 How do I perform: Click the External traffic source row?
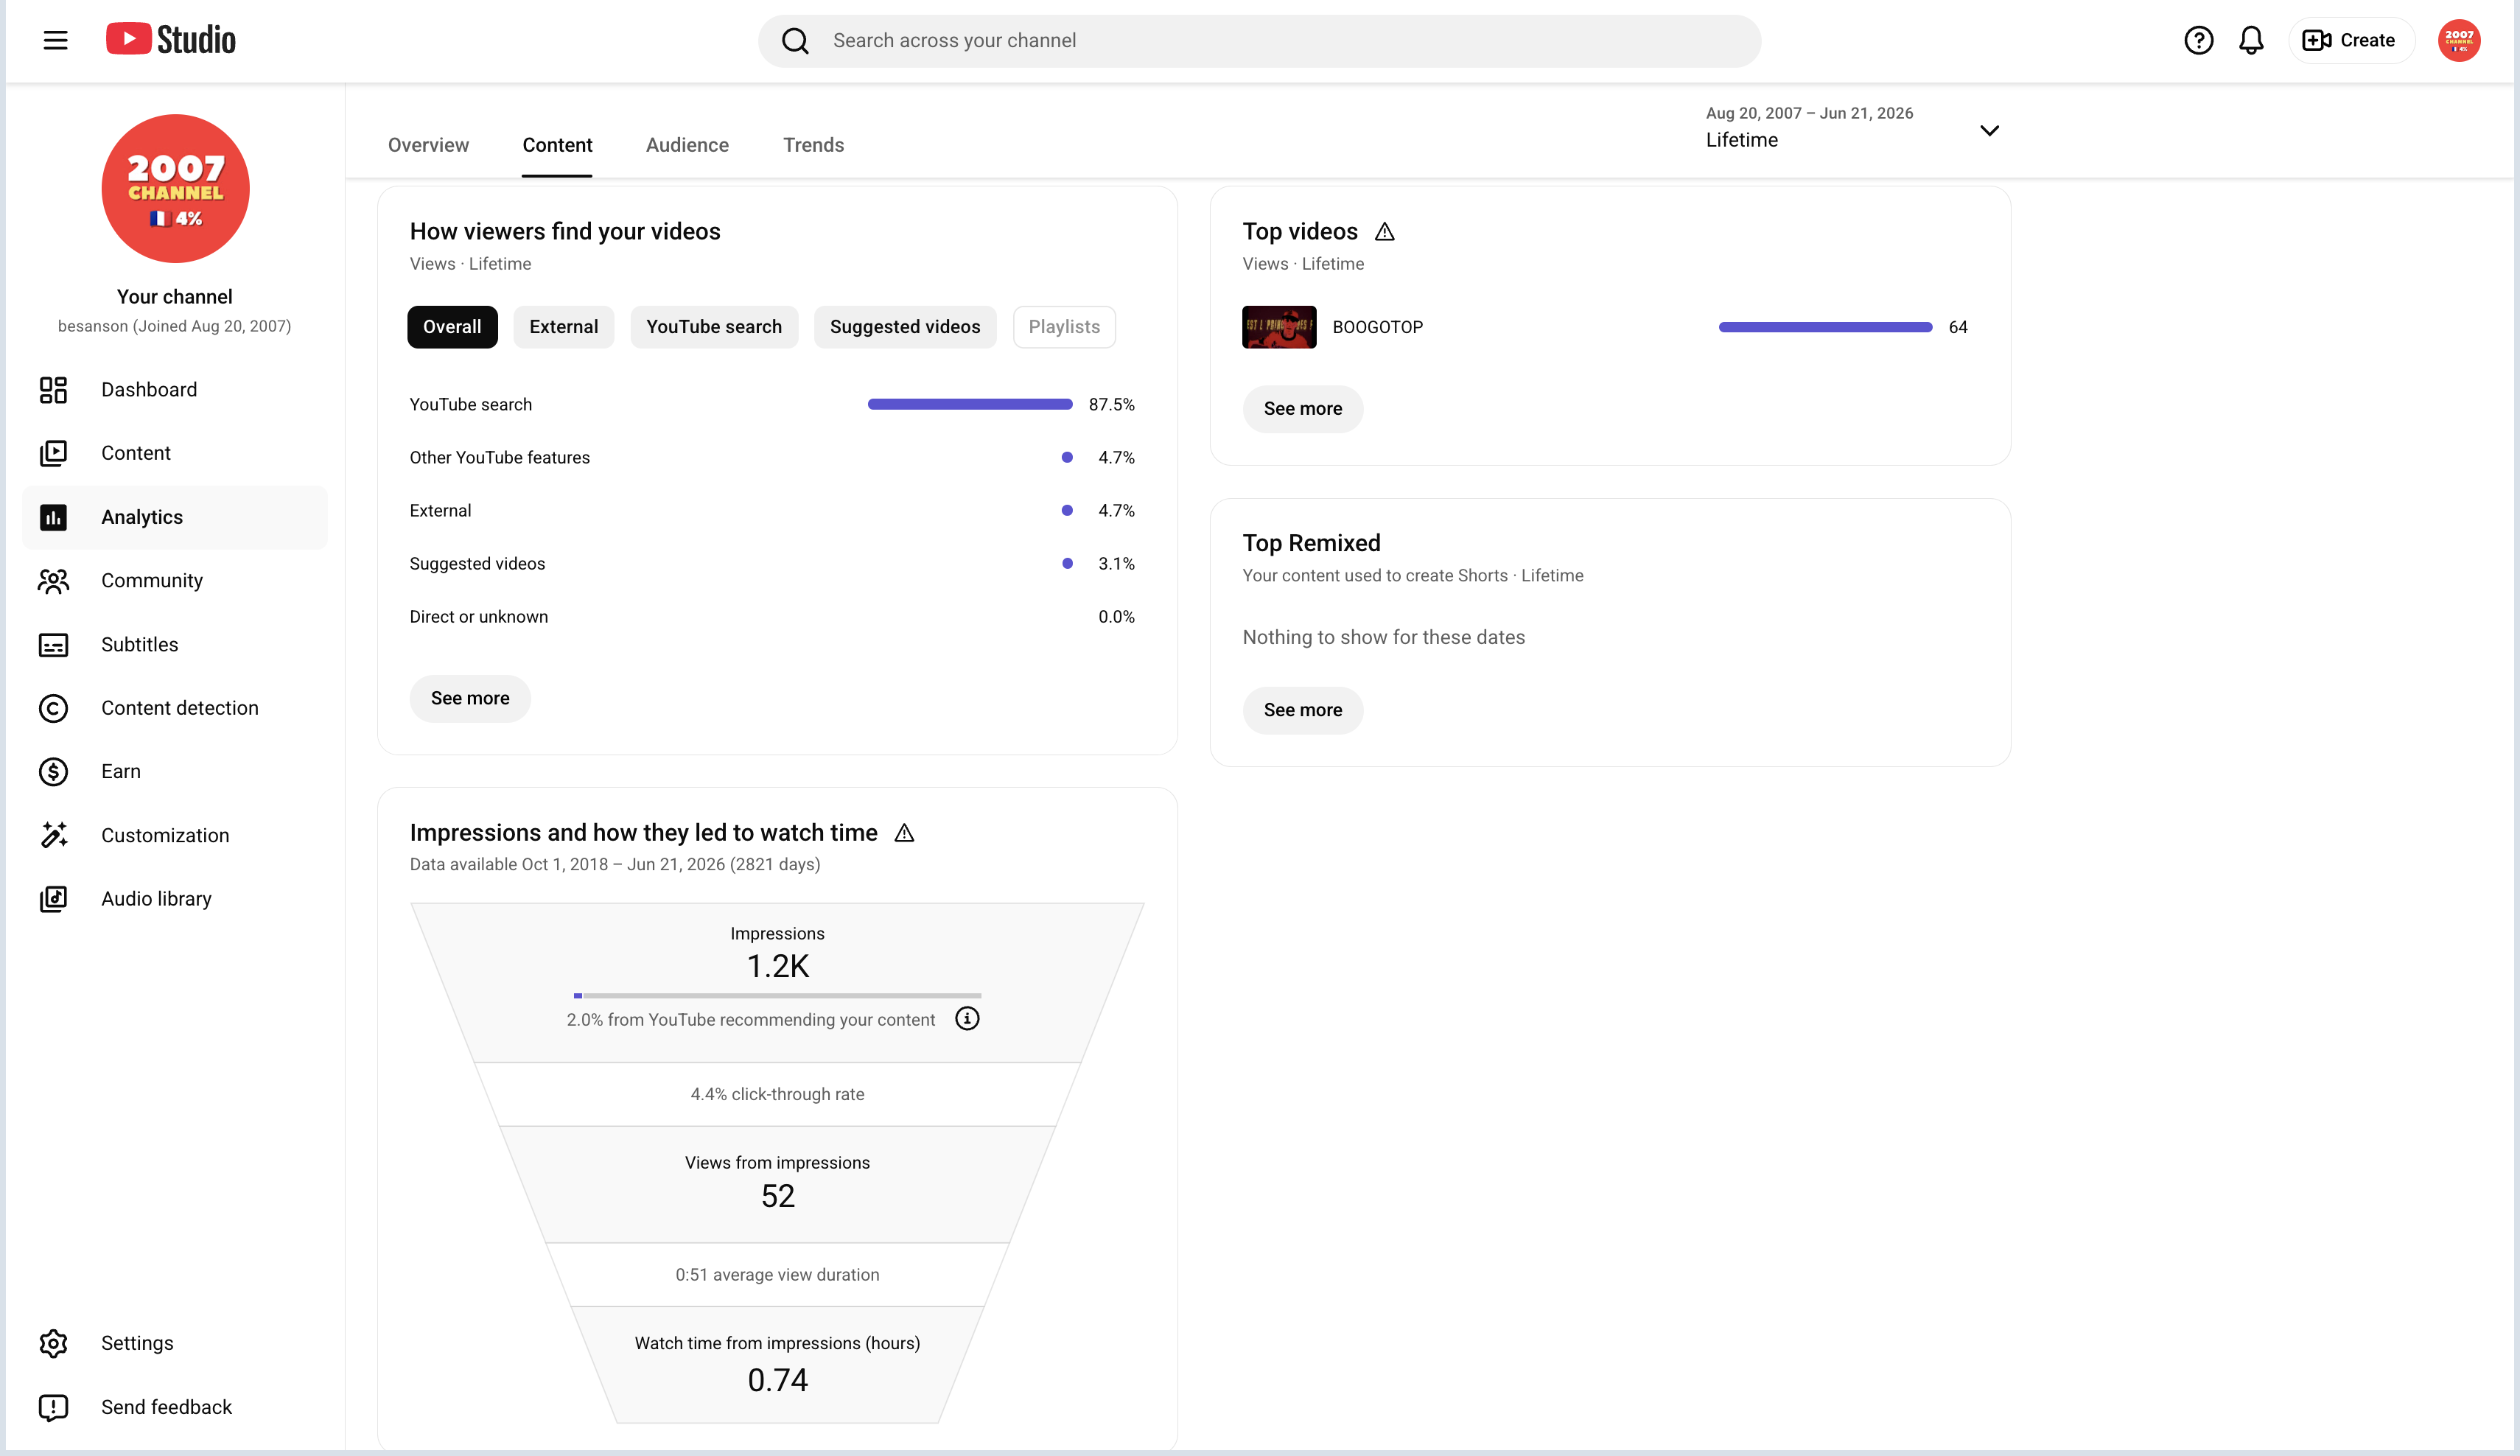(772, 511)
